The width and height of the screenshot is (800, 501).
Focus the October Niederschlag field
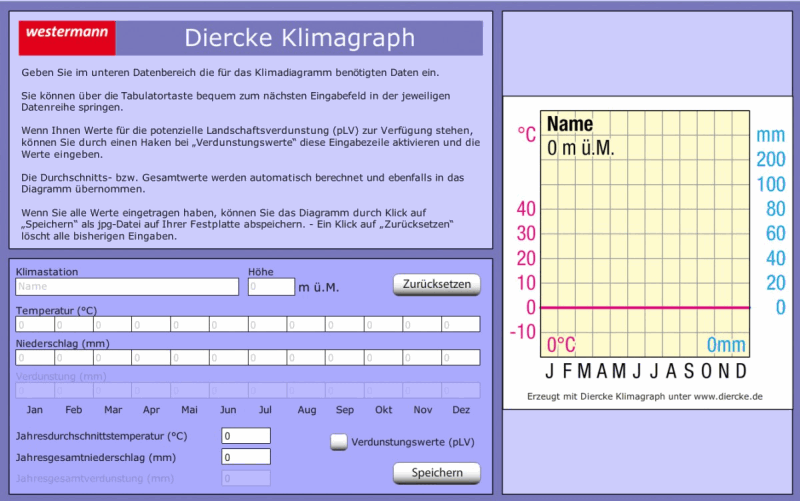click(384, 358)
